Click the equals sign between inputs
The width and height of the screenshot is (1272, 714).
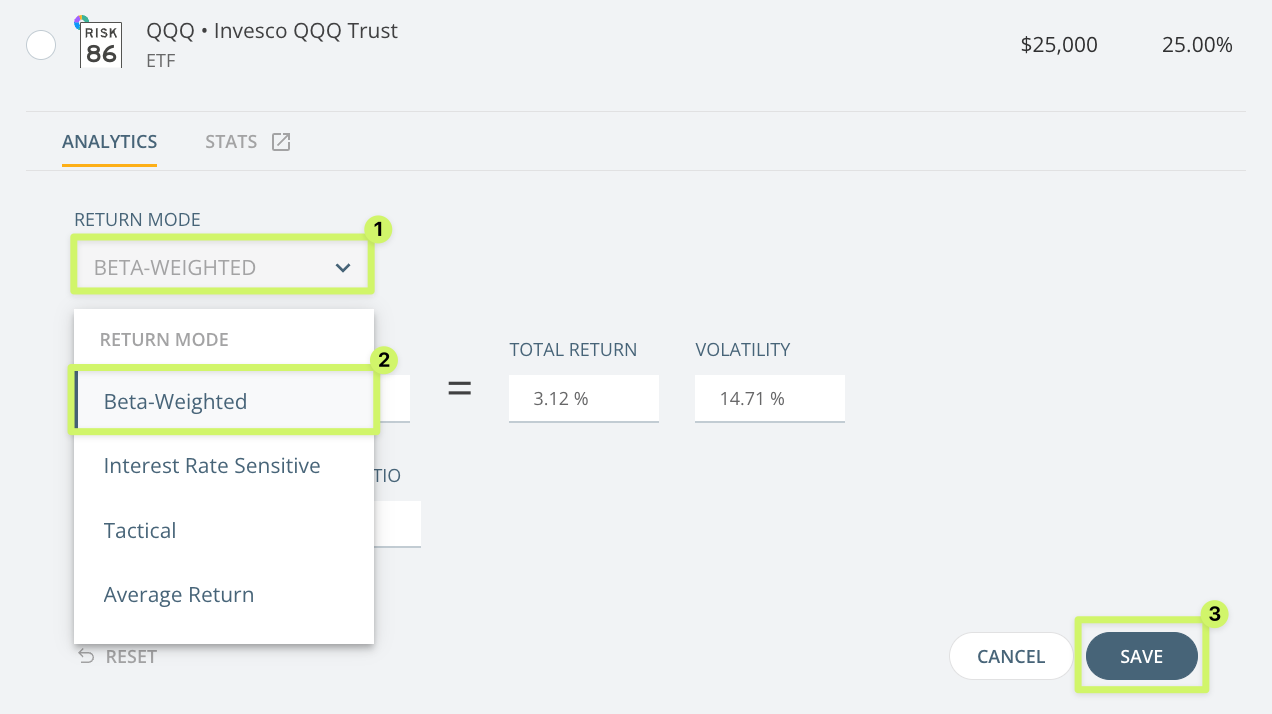(459, 390)
